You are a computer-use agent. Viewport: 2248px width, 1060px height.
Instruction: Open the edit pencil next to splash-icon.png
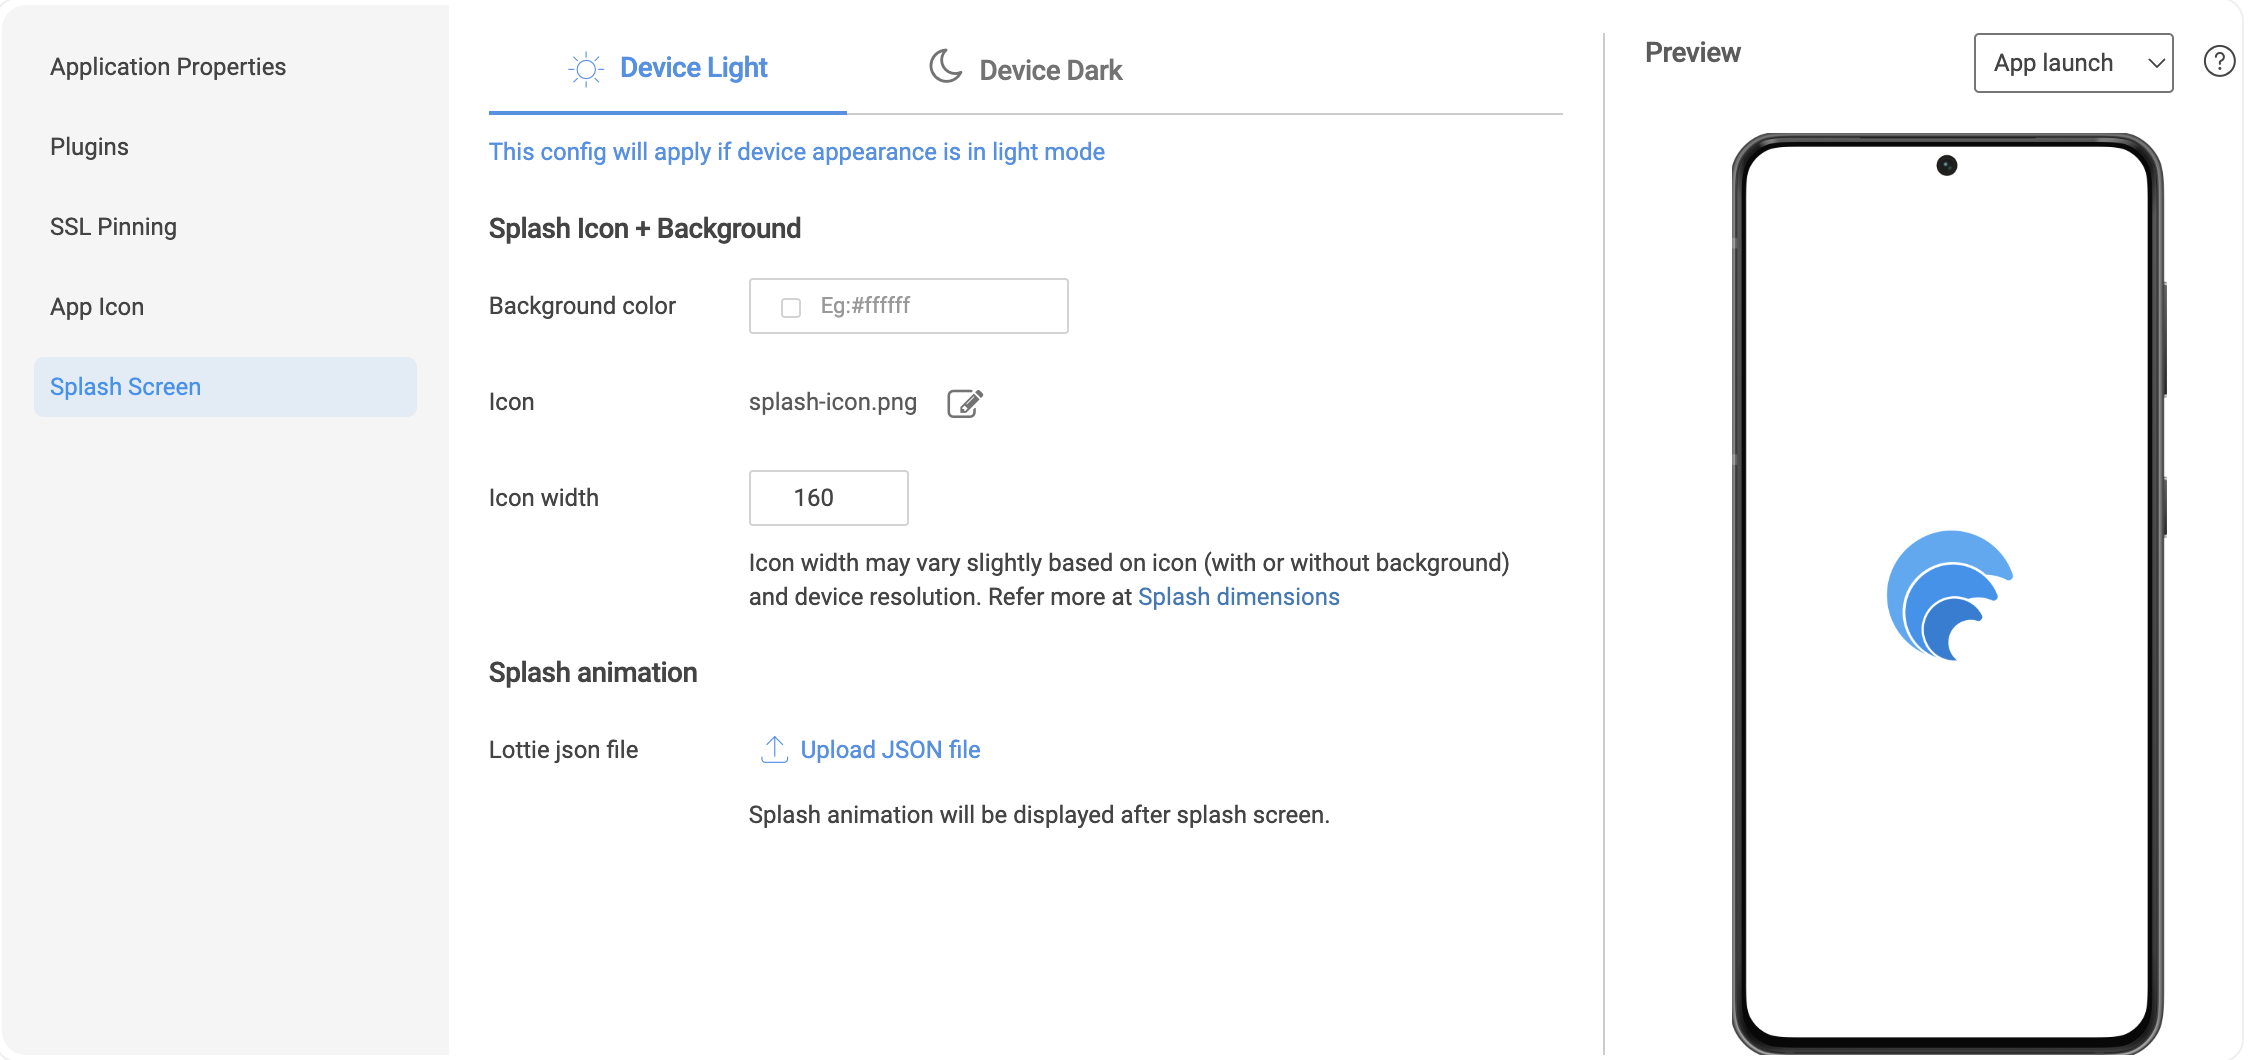tap(964, 403)
